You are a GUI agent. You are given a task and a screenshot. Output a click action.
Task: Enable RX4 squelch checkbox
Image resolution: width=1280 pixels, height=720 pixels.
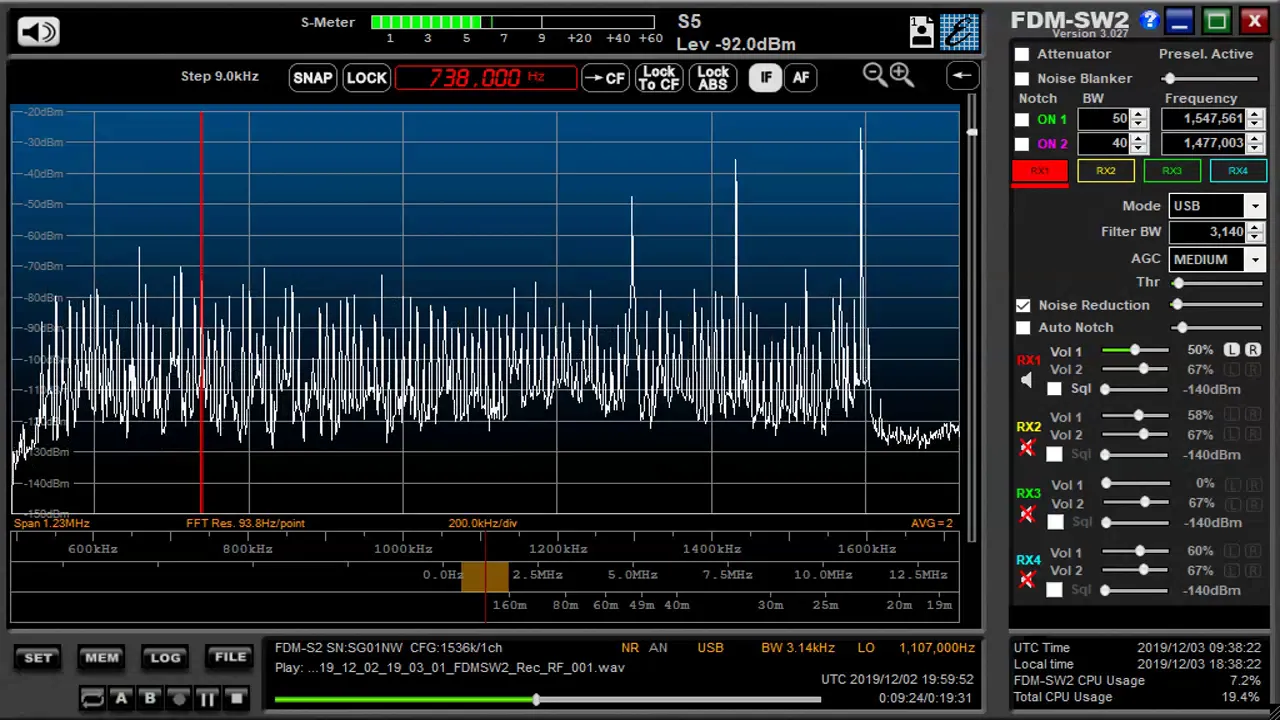coord(1054,590)
